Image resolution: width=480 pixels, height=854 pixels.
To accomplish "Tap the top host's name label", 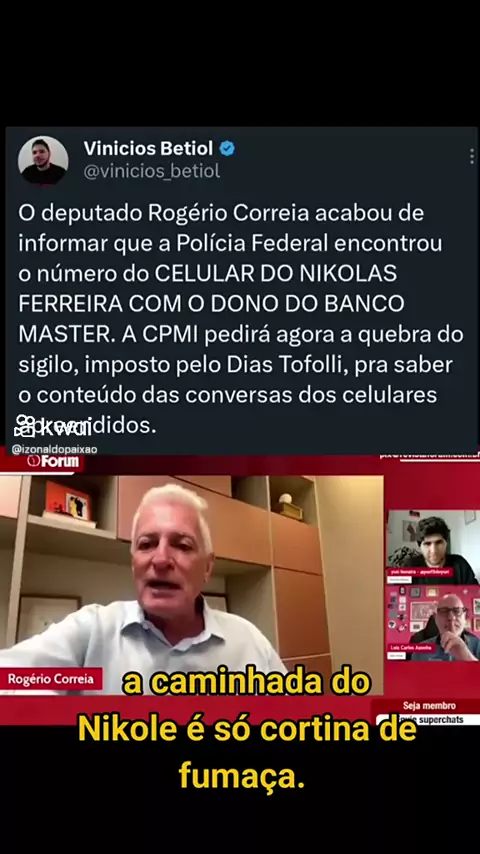I will 420,573.
